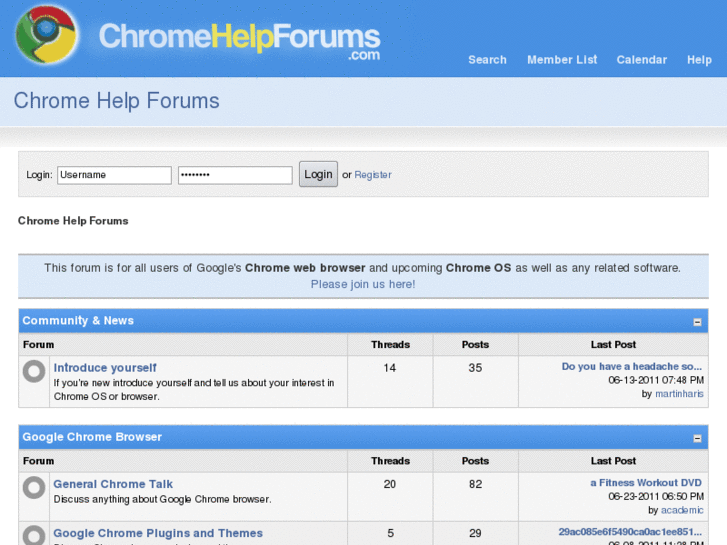
Task: Click the Chrome logo icon in header
Action: pos(46,35)
